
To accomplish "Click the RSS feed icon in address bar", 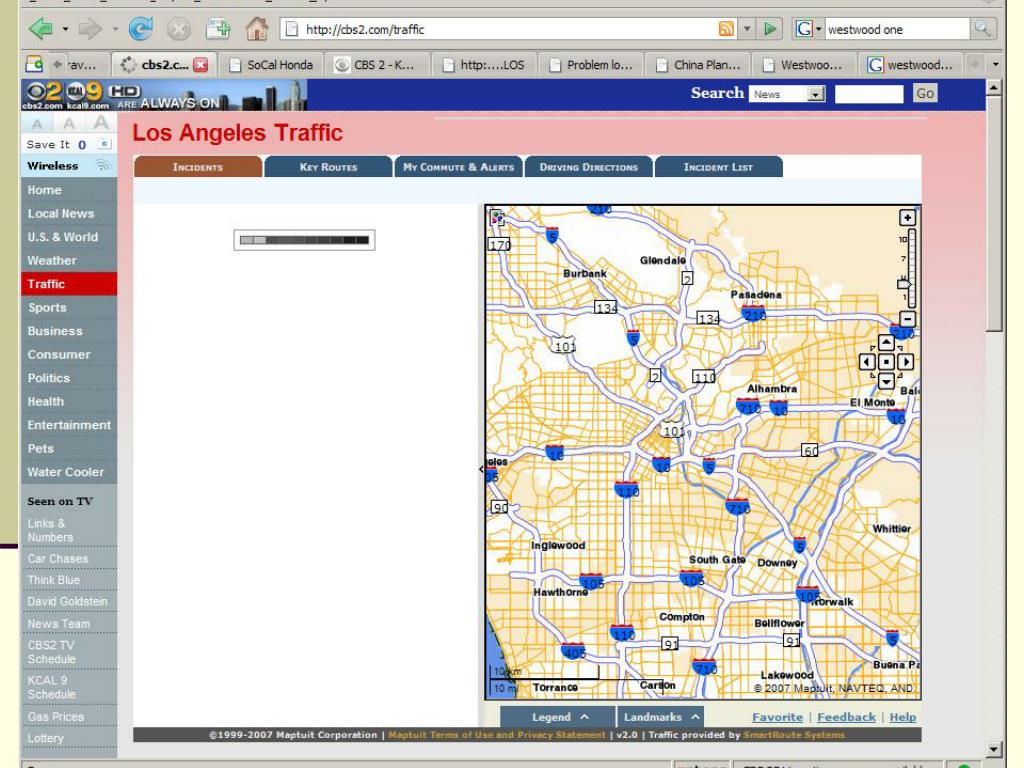I will pyautogui.click(x=726, y=29).
